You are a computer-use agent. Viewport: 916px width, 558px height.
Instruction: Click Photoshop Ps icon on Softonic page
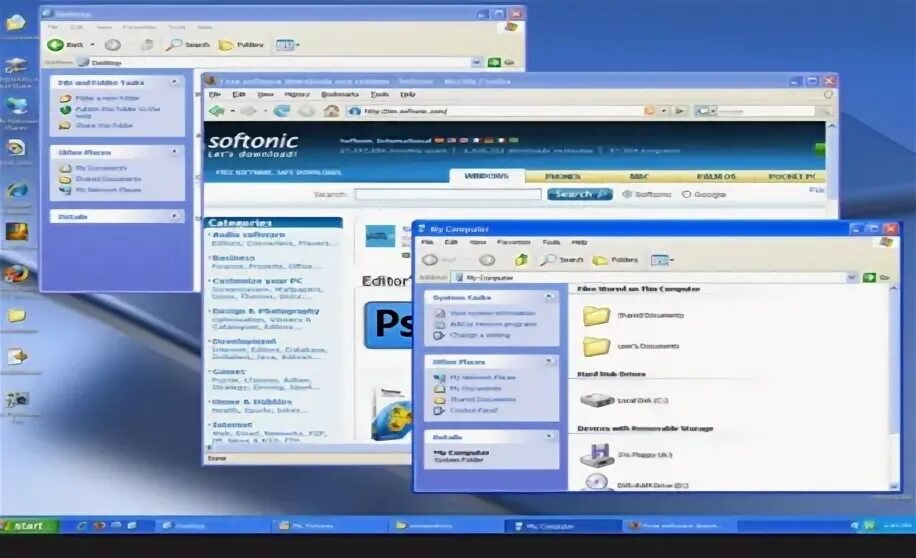pyautogui.click(x=388, y=325)
